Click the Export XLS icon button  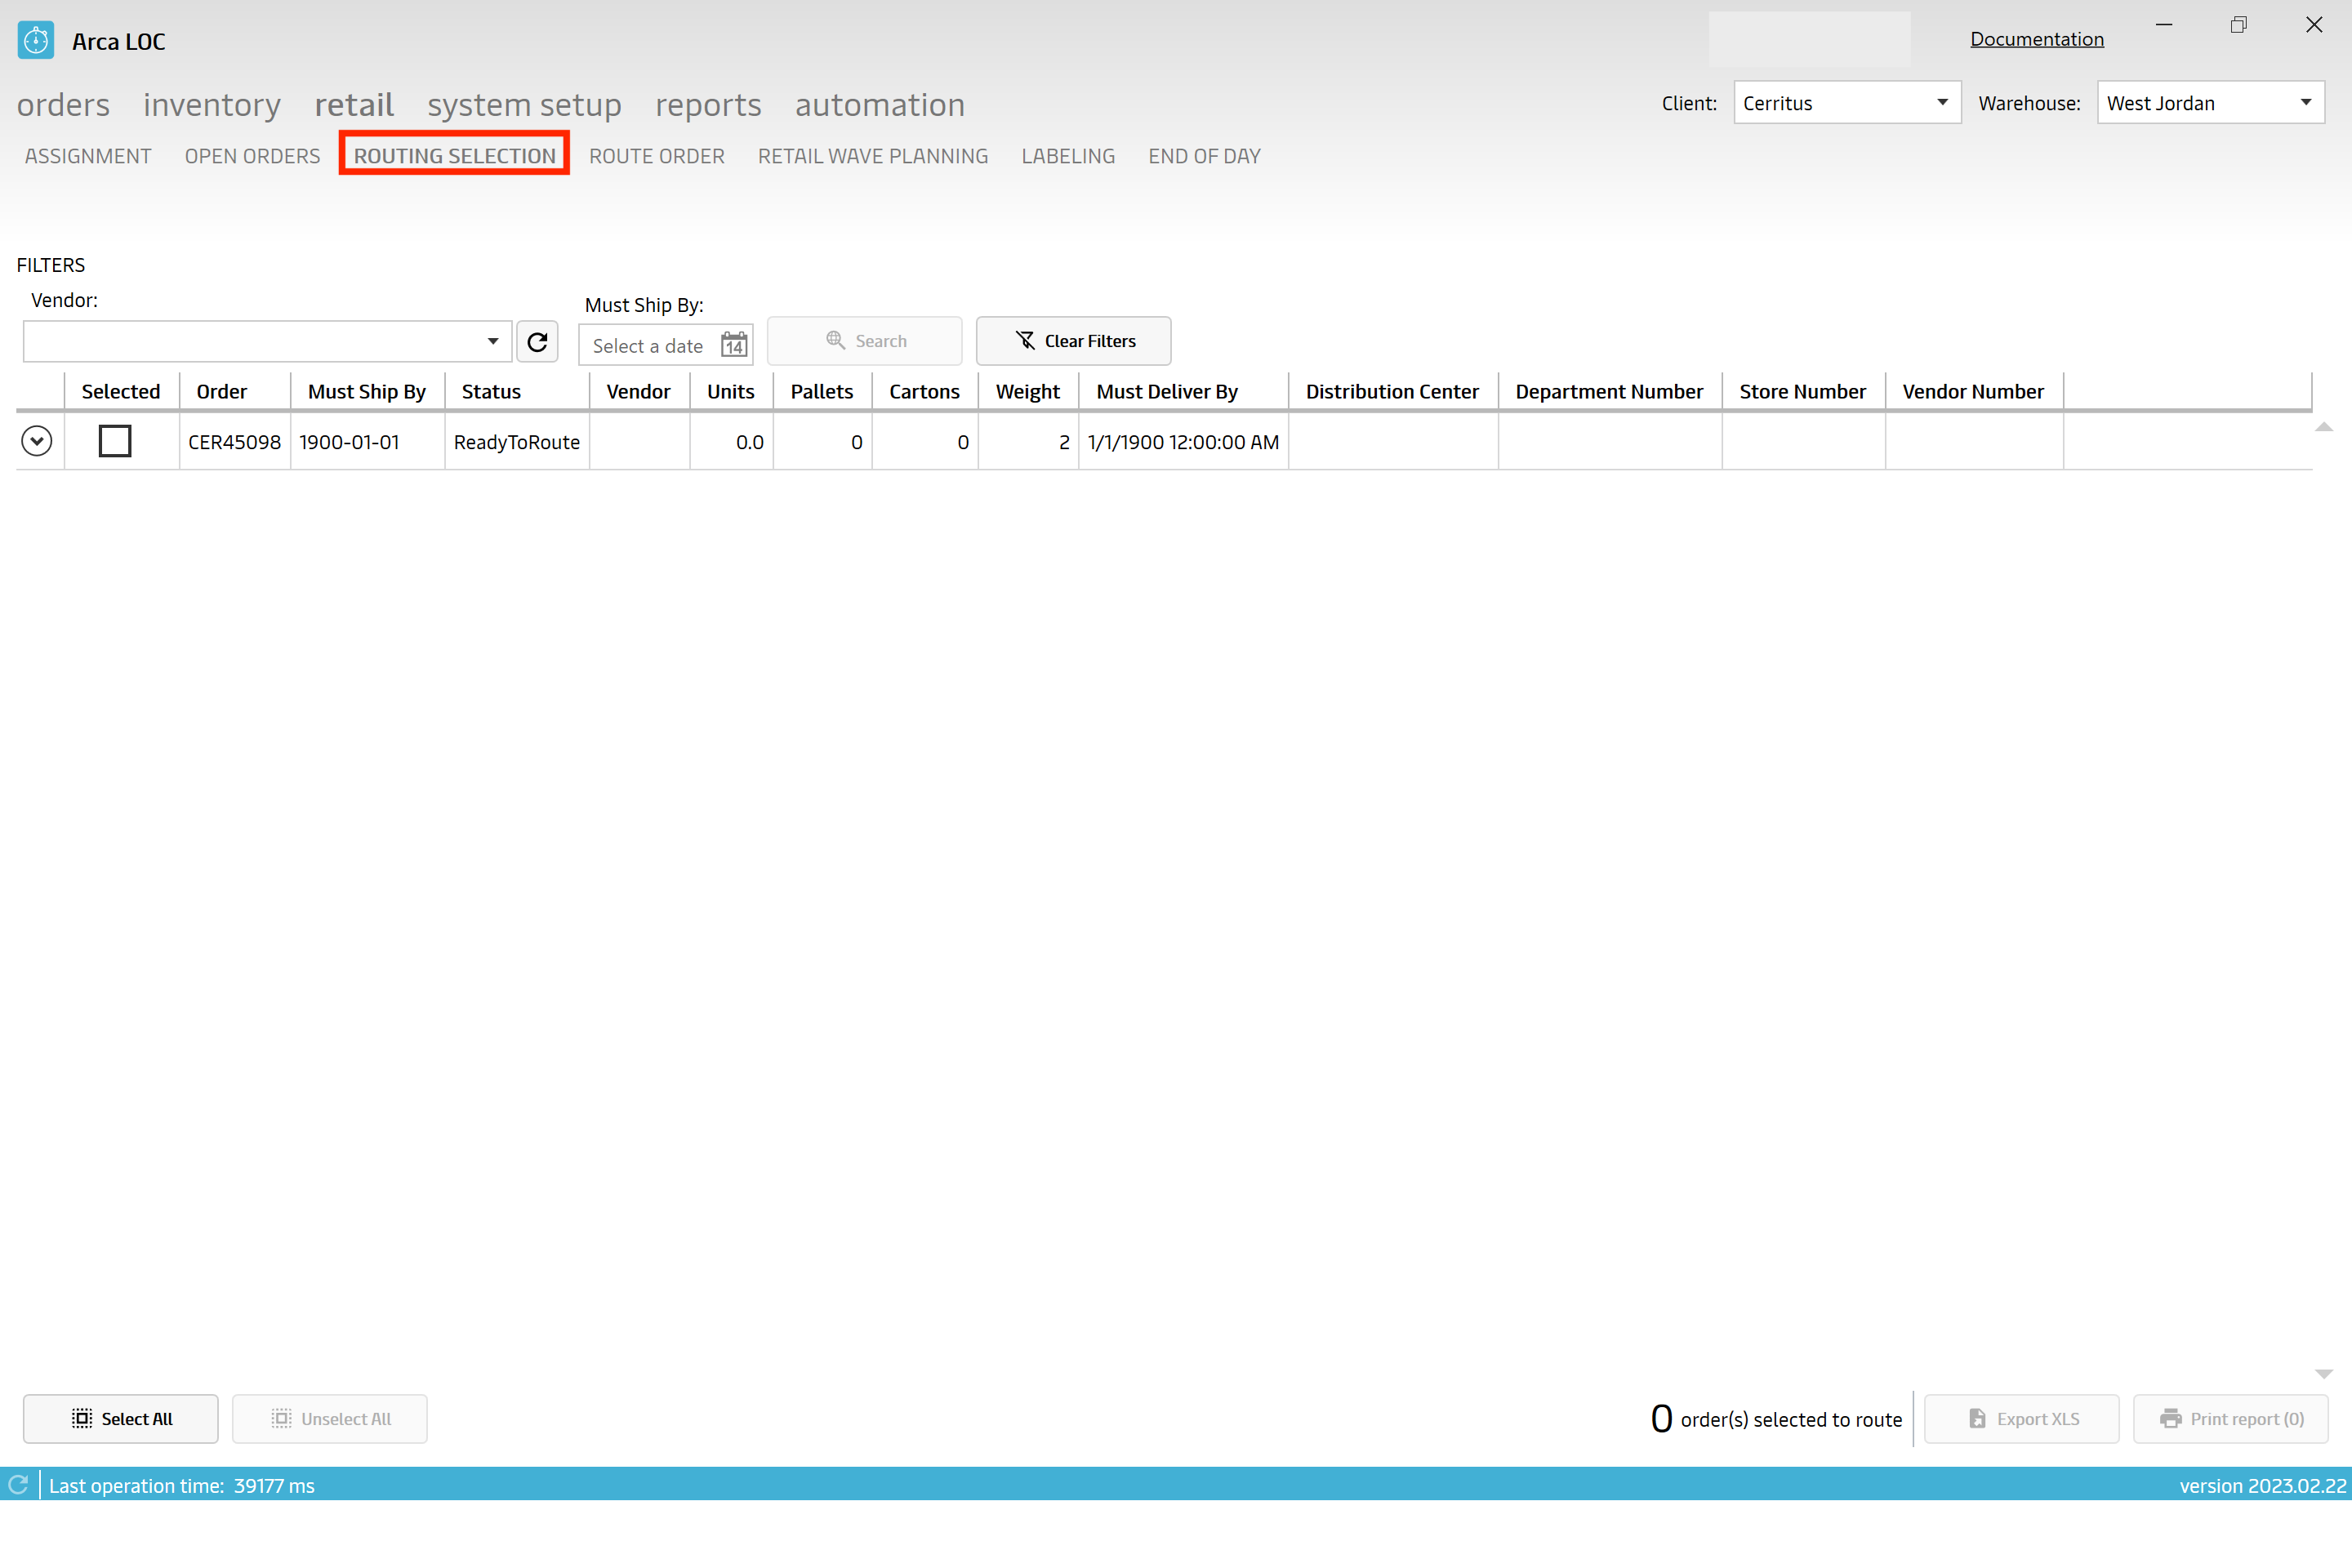[x=2020, y=1418]
